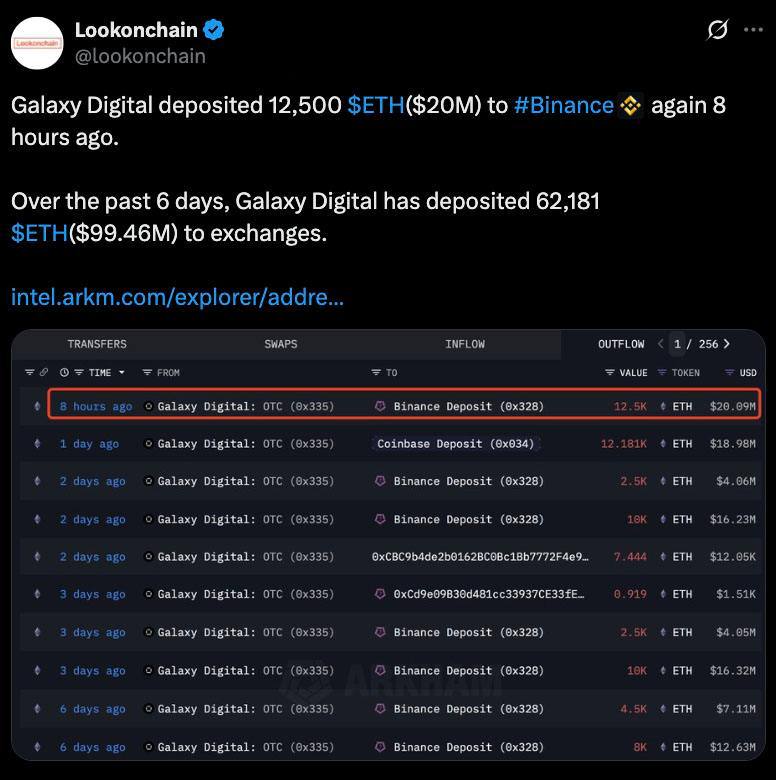Click the link chain icon in table header
This screenshot has height=780, width=776.
click(44, 372)
